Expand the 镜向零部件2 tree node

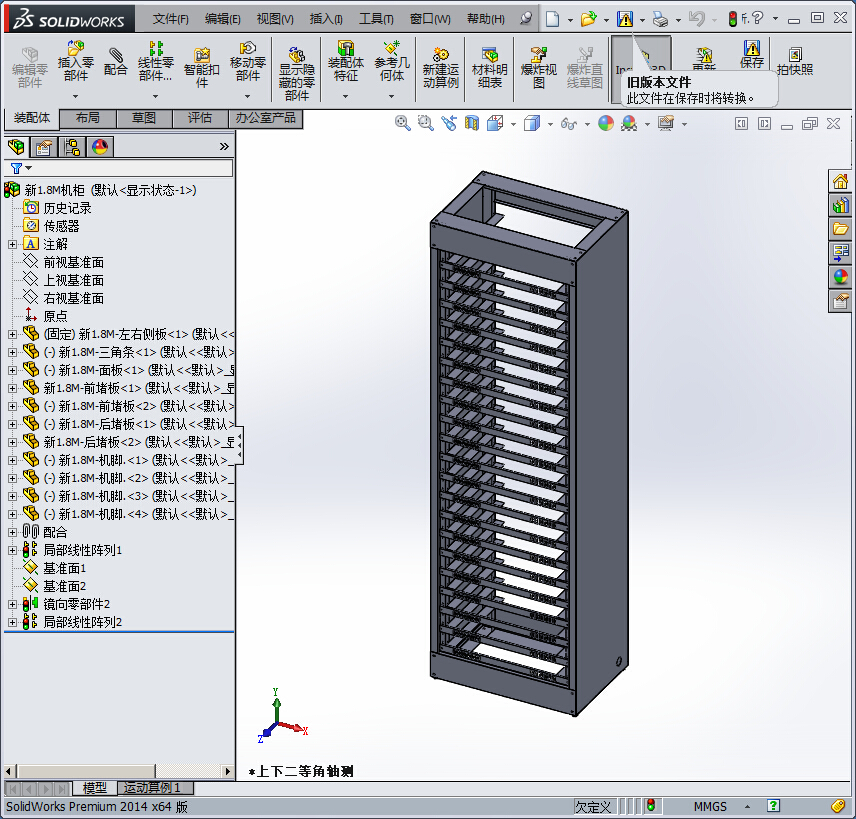pyautogui.click(x=13, y=604)
